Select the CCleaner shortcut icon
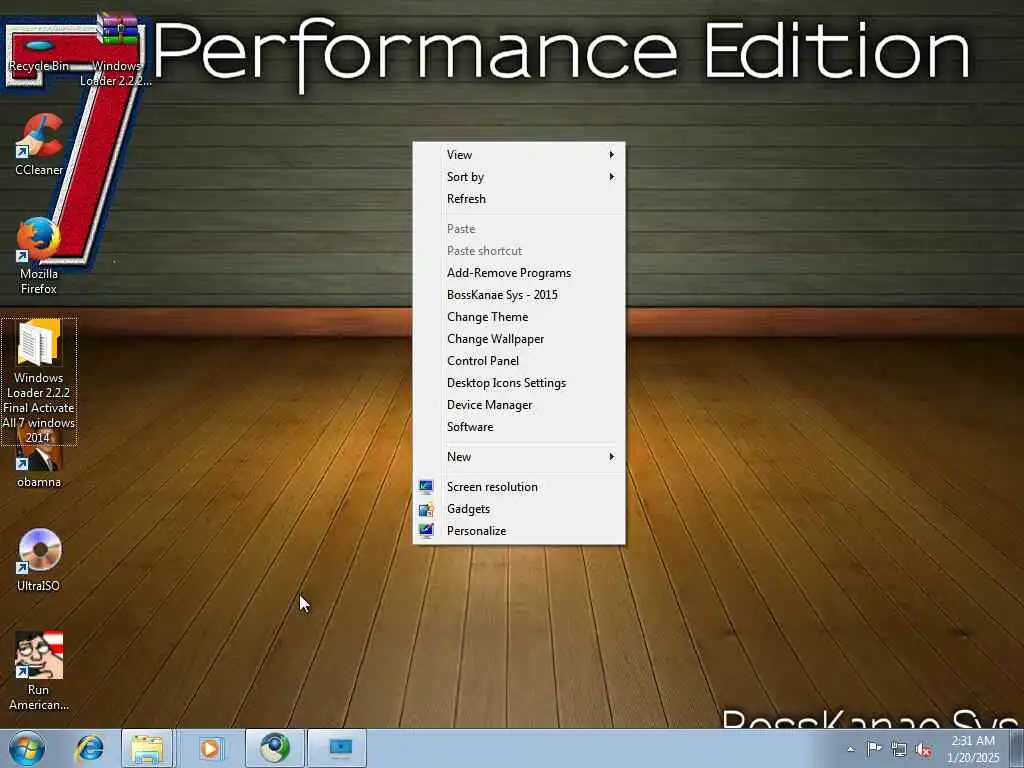The height and width of the screenshot is (768, 1024). pos(39,145)
